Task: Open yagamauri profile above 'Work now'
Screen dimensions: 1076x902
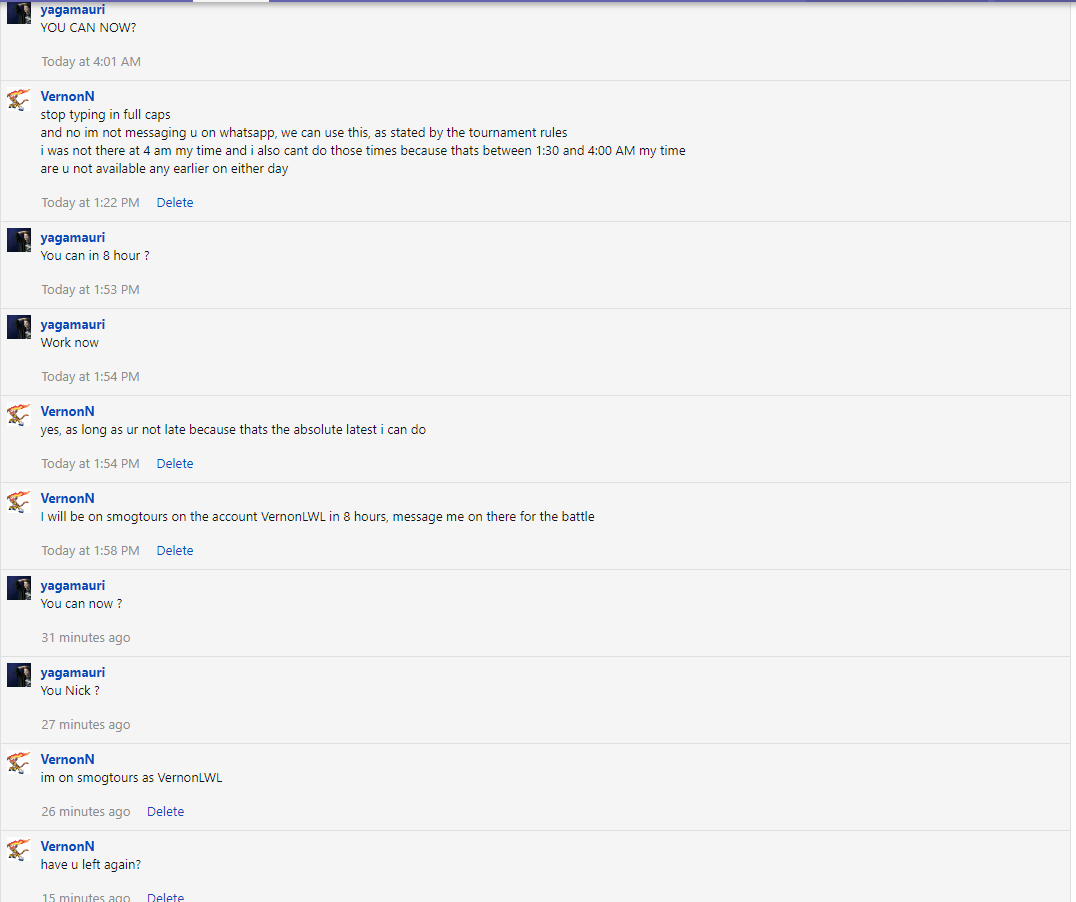Action: [x=73, y=325]
